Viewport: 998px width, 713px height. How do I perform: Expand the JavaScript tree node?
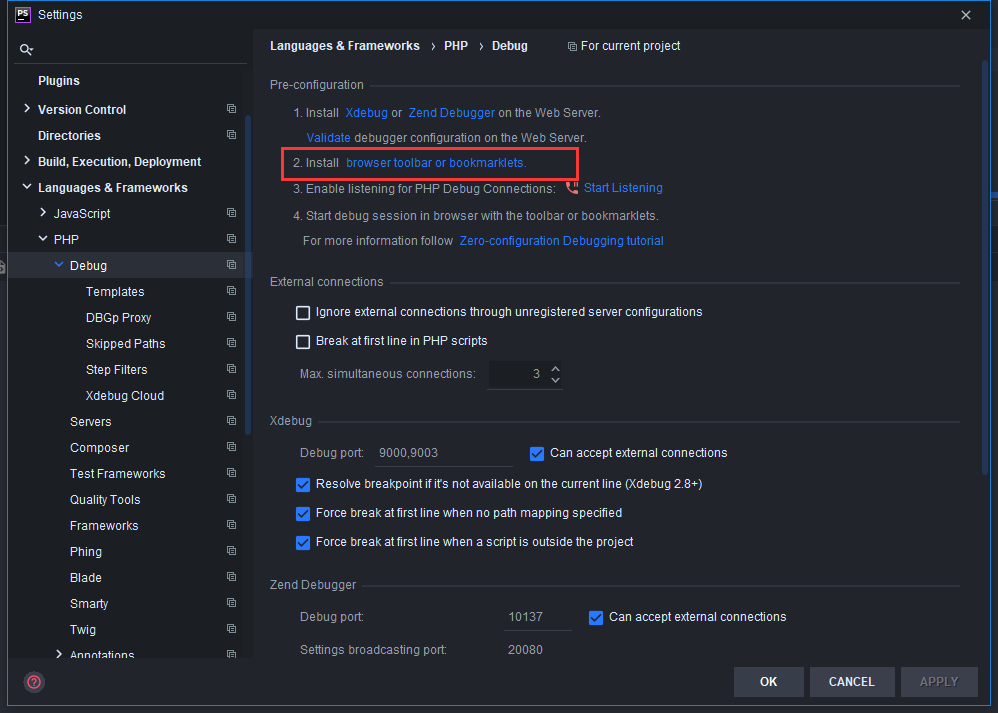pyautogui.click(x=43, y=213)
